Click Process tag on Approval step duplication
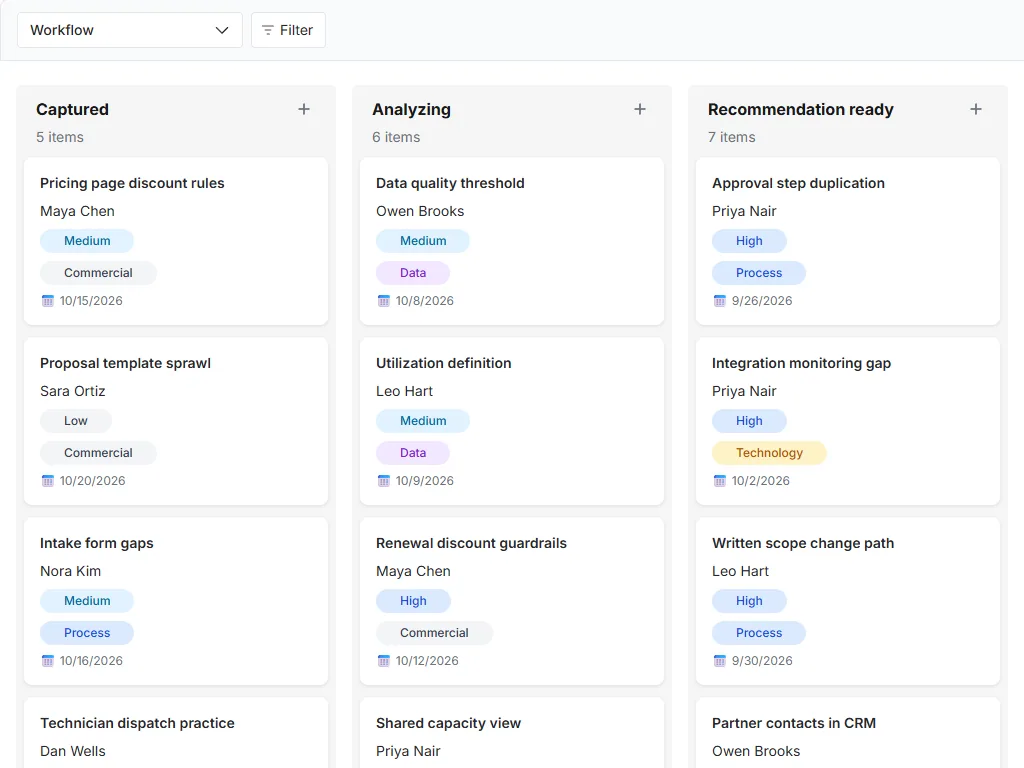 [x=759, y=273]
